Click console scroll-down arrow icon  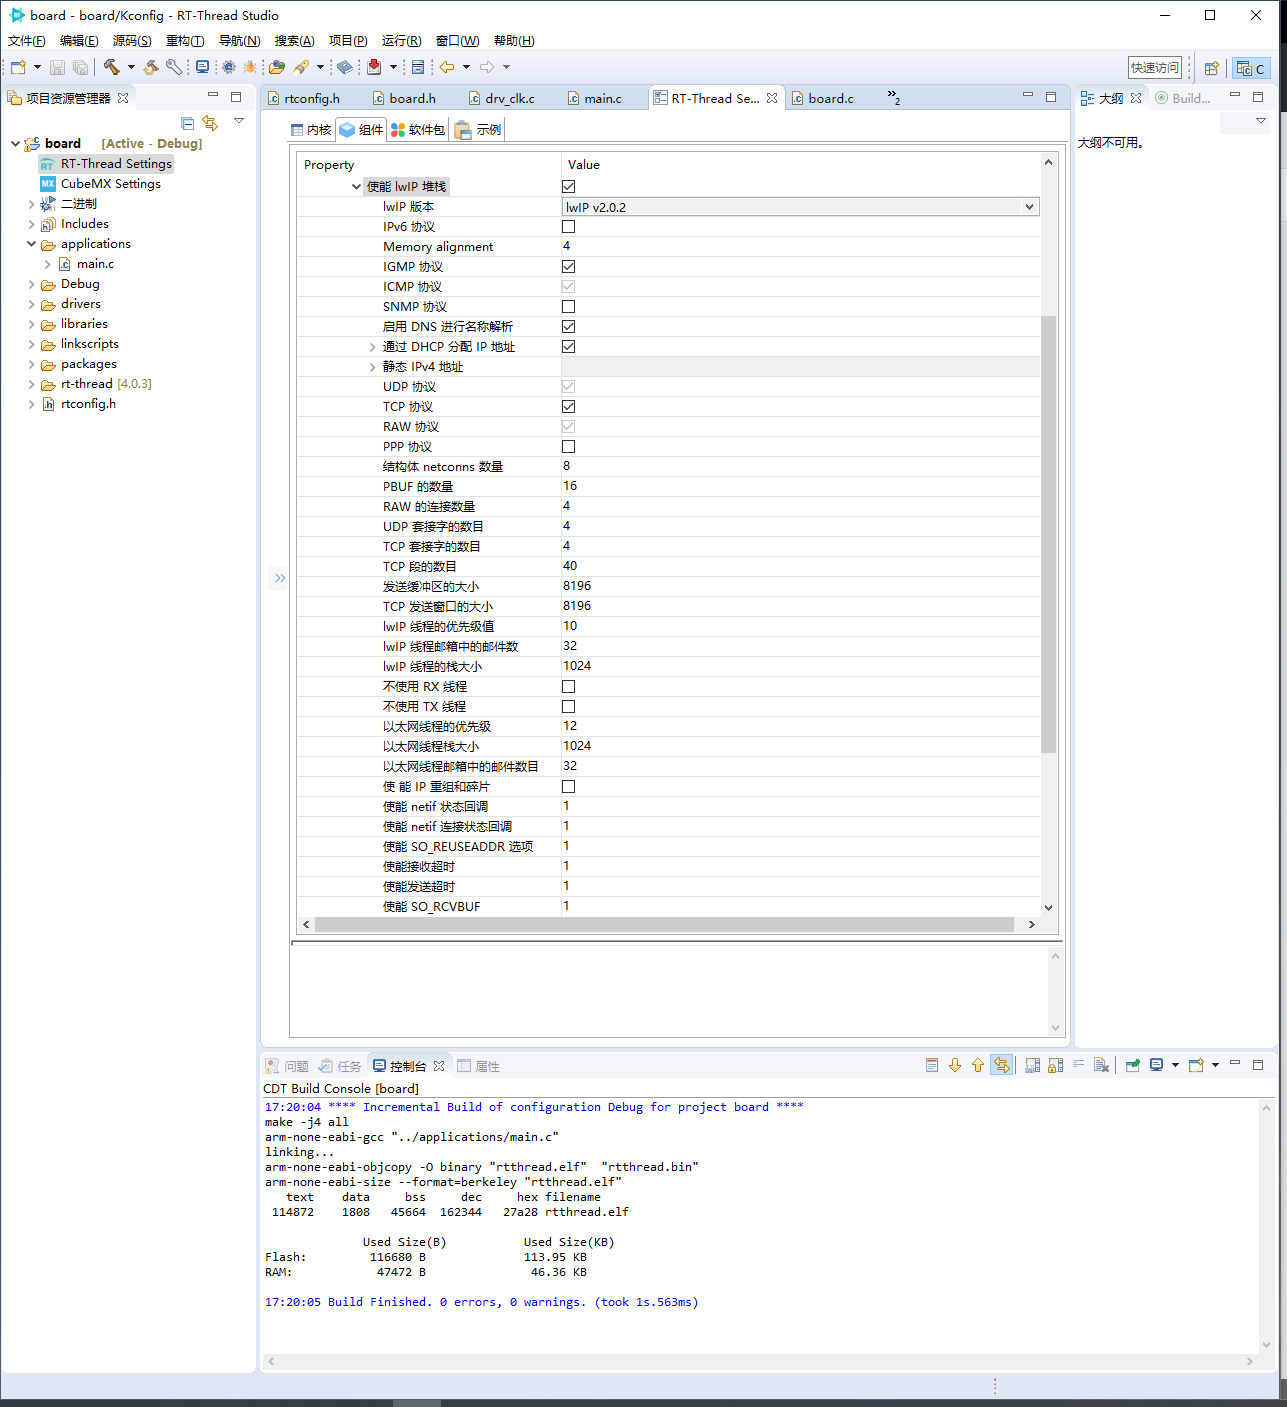(955, 1065)
